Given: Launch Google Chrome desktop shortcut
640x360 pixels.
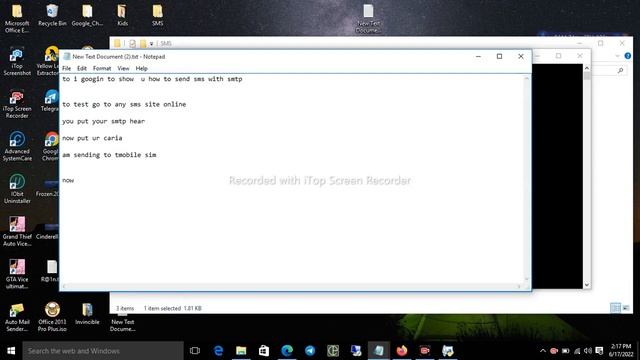Looking at the screenshot, I should (51, 147).
